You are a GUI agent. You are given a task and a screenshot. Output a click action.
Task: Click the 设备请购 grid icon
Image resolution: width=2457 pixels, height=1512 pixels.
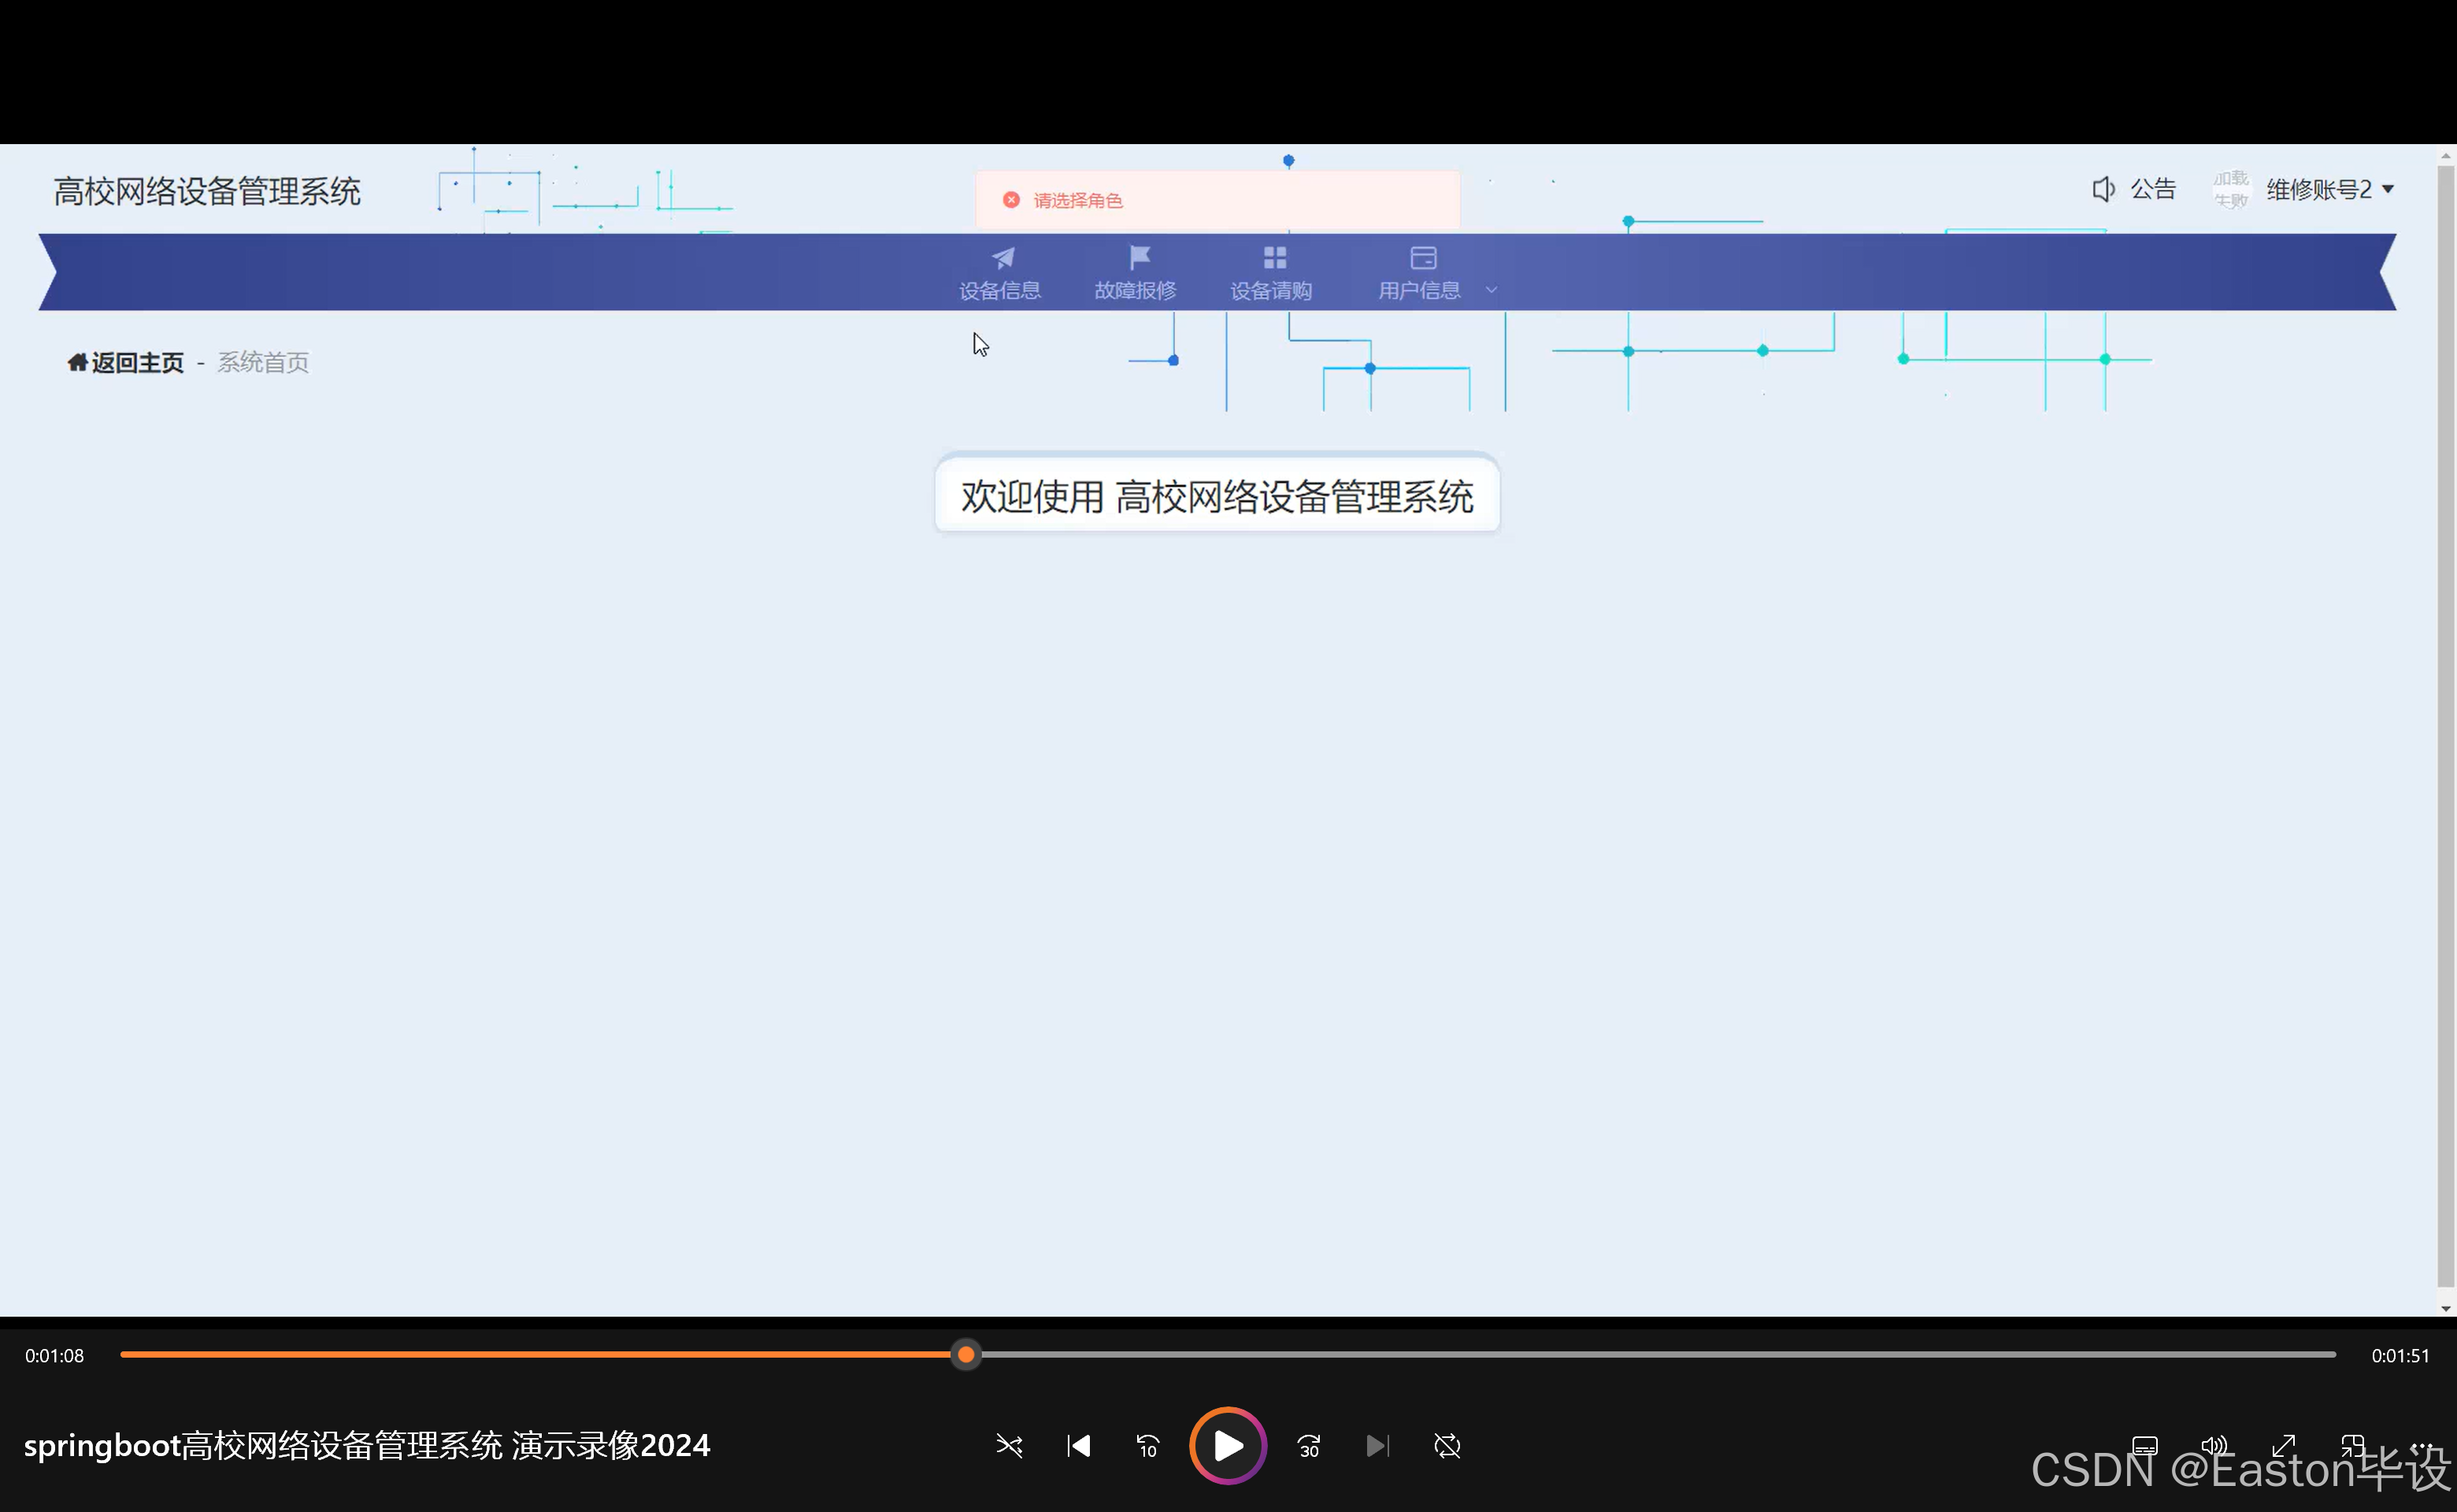pos(1274,258)
